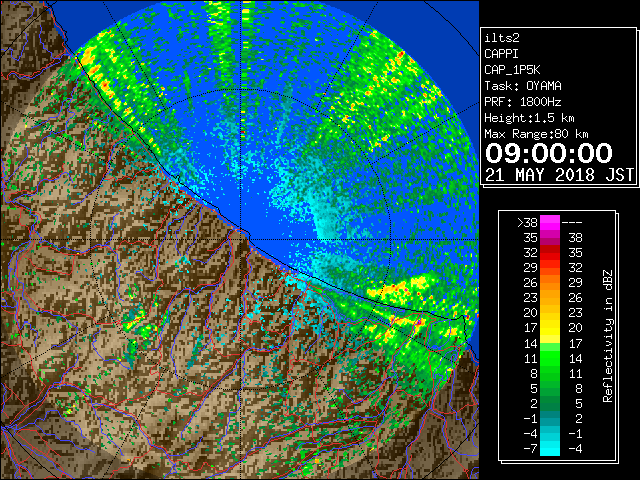Click the 'Reflectivity in dBZ' legend title
Image resolution: width=640 pixels, height=480 pixels.
point(608,336)
